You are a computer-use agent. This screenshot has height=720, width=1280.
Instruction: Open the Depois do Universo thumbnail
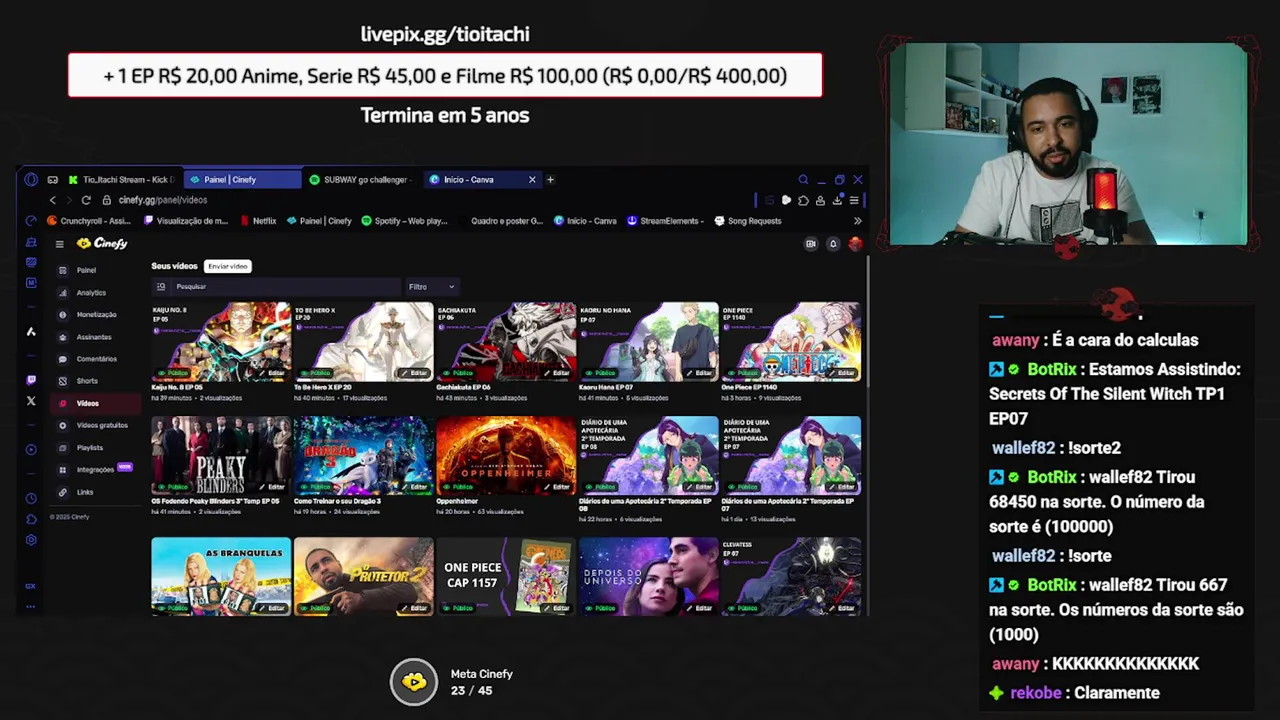point(648,576)
